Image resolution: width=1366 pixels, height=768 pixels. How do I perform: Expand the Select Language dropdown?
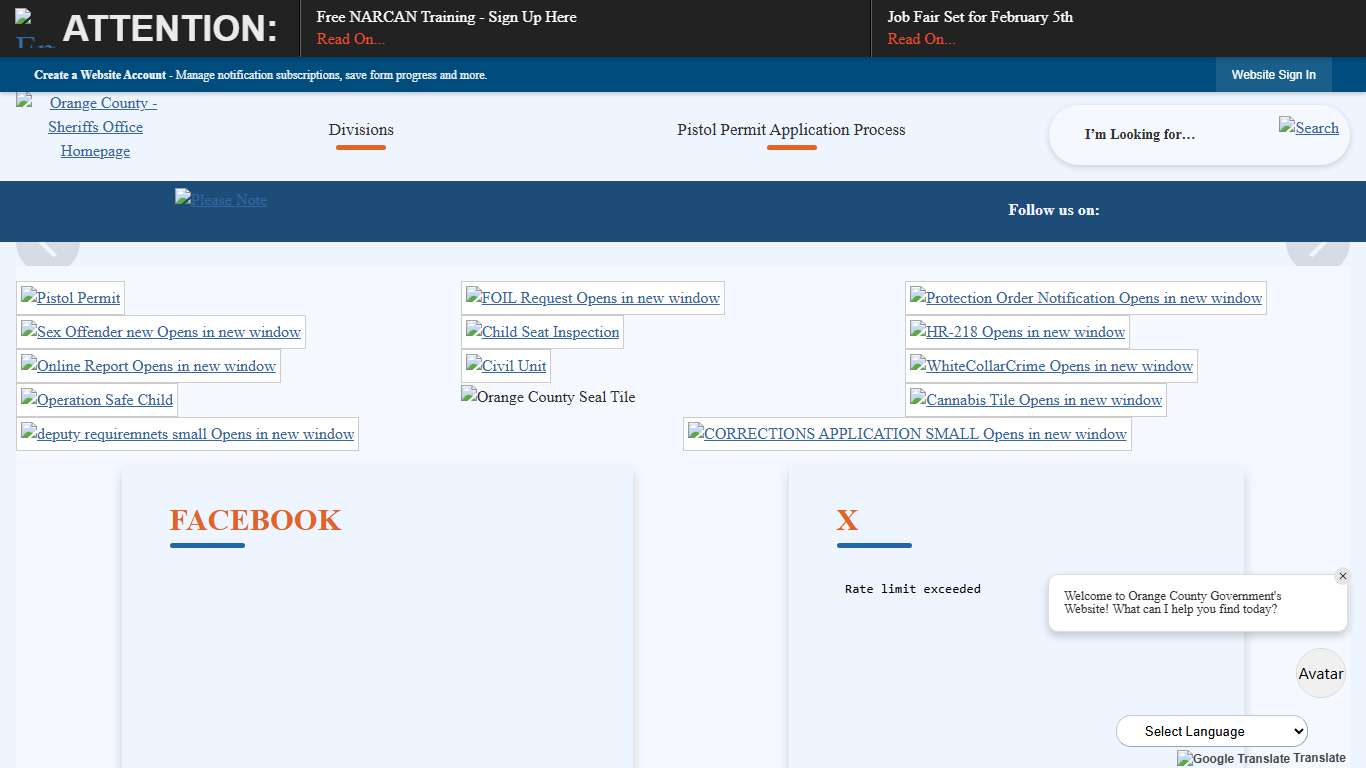(1211, 731)
